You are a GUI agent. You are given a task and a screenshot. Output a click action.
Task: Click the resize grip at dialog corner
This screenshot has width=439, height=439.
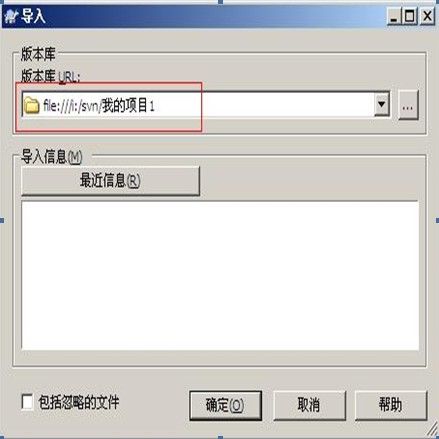tap(433, 430)
